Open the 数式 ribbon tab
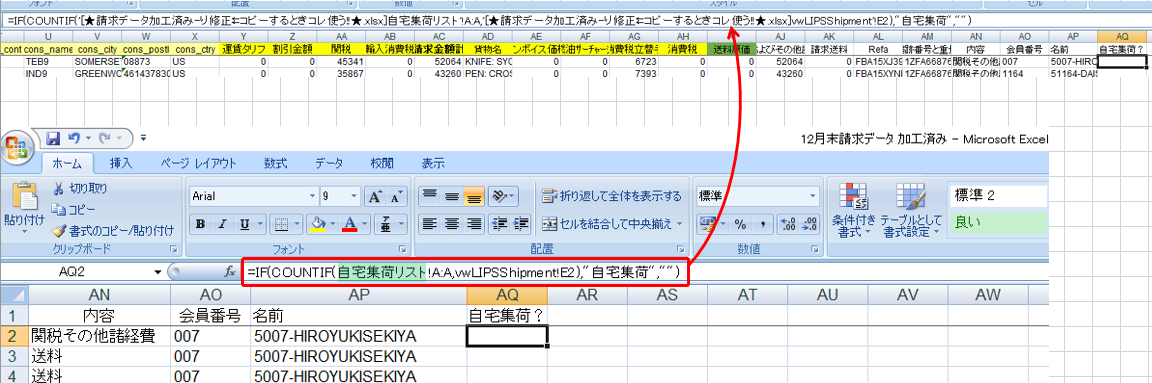 tap(276, 162)
